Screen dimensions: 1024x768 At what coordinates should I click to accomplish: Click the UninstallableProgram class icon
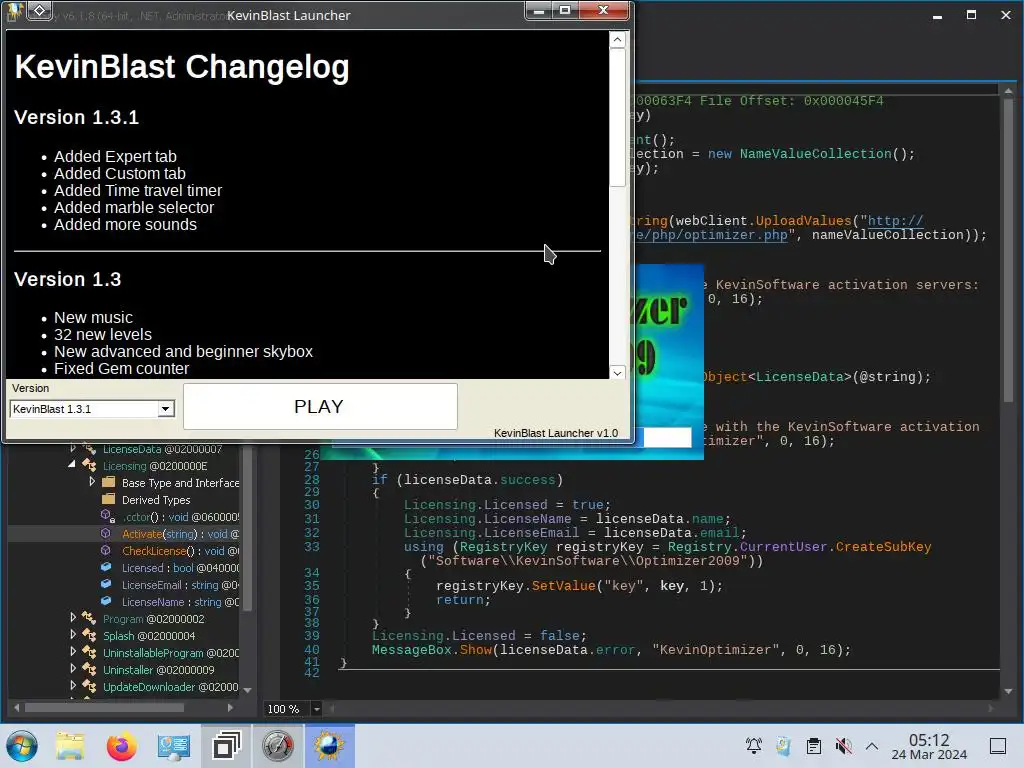(x=89, y=652)
